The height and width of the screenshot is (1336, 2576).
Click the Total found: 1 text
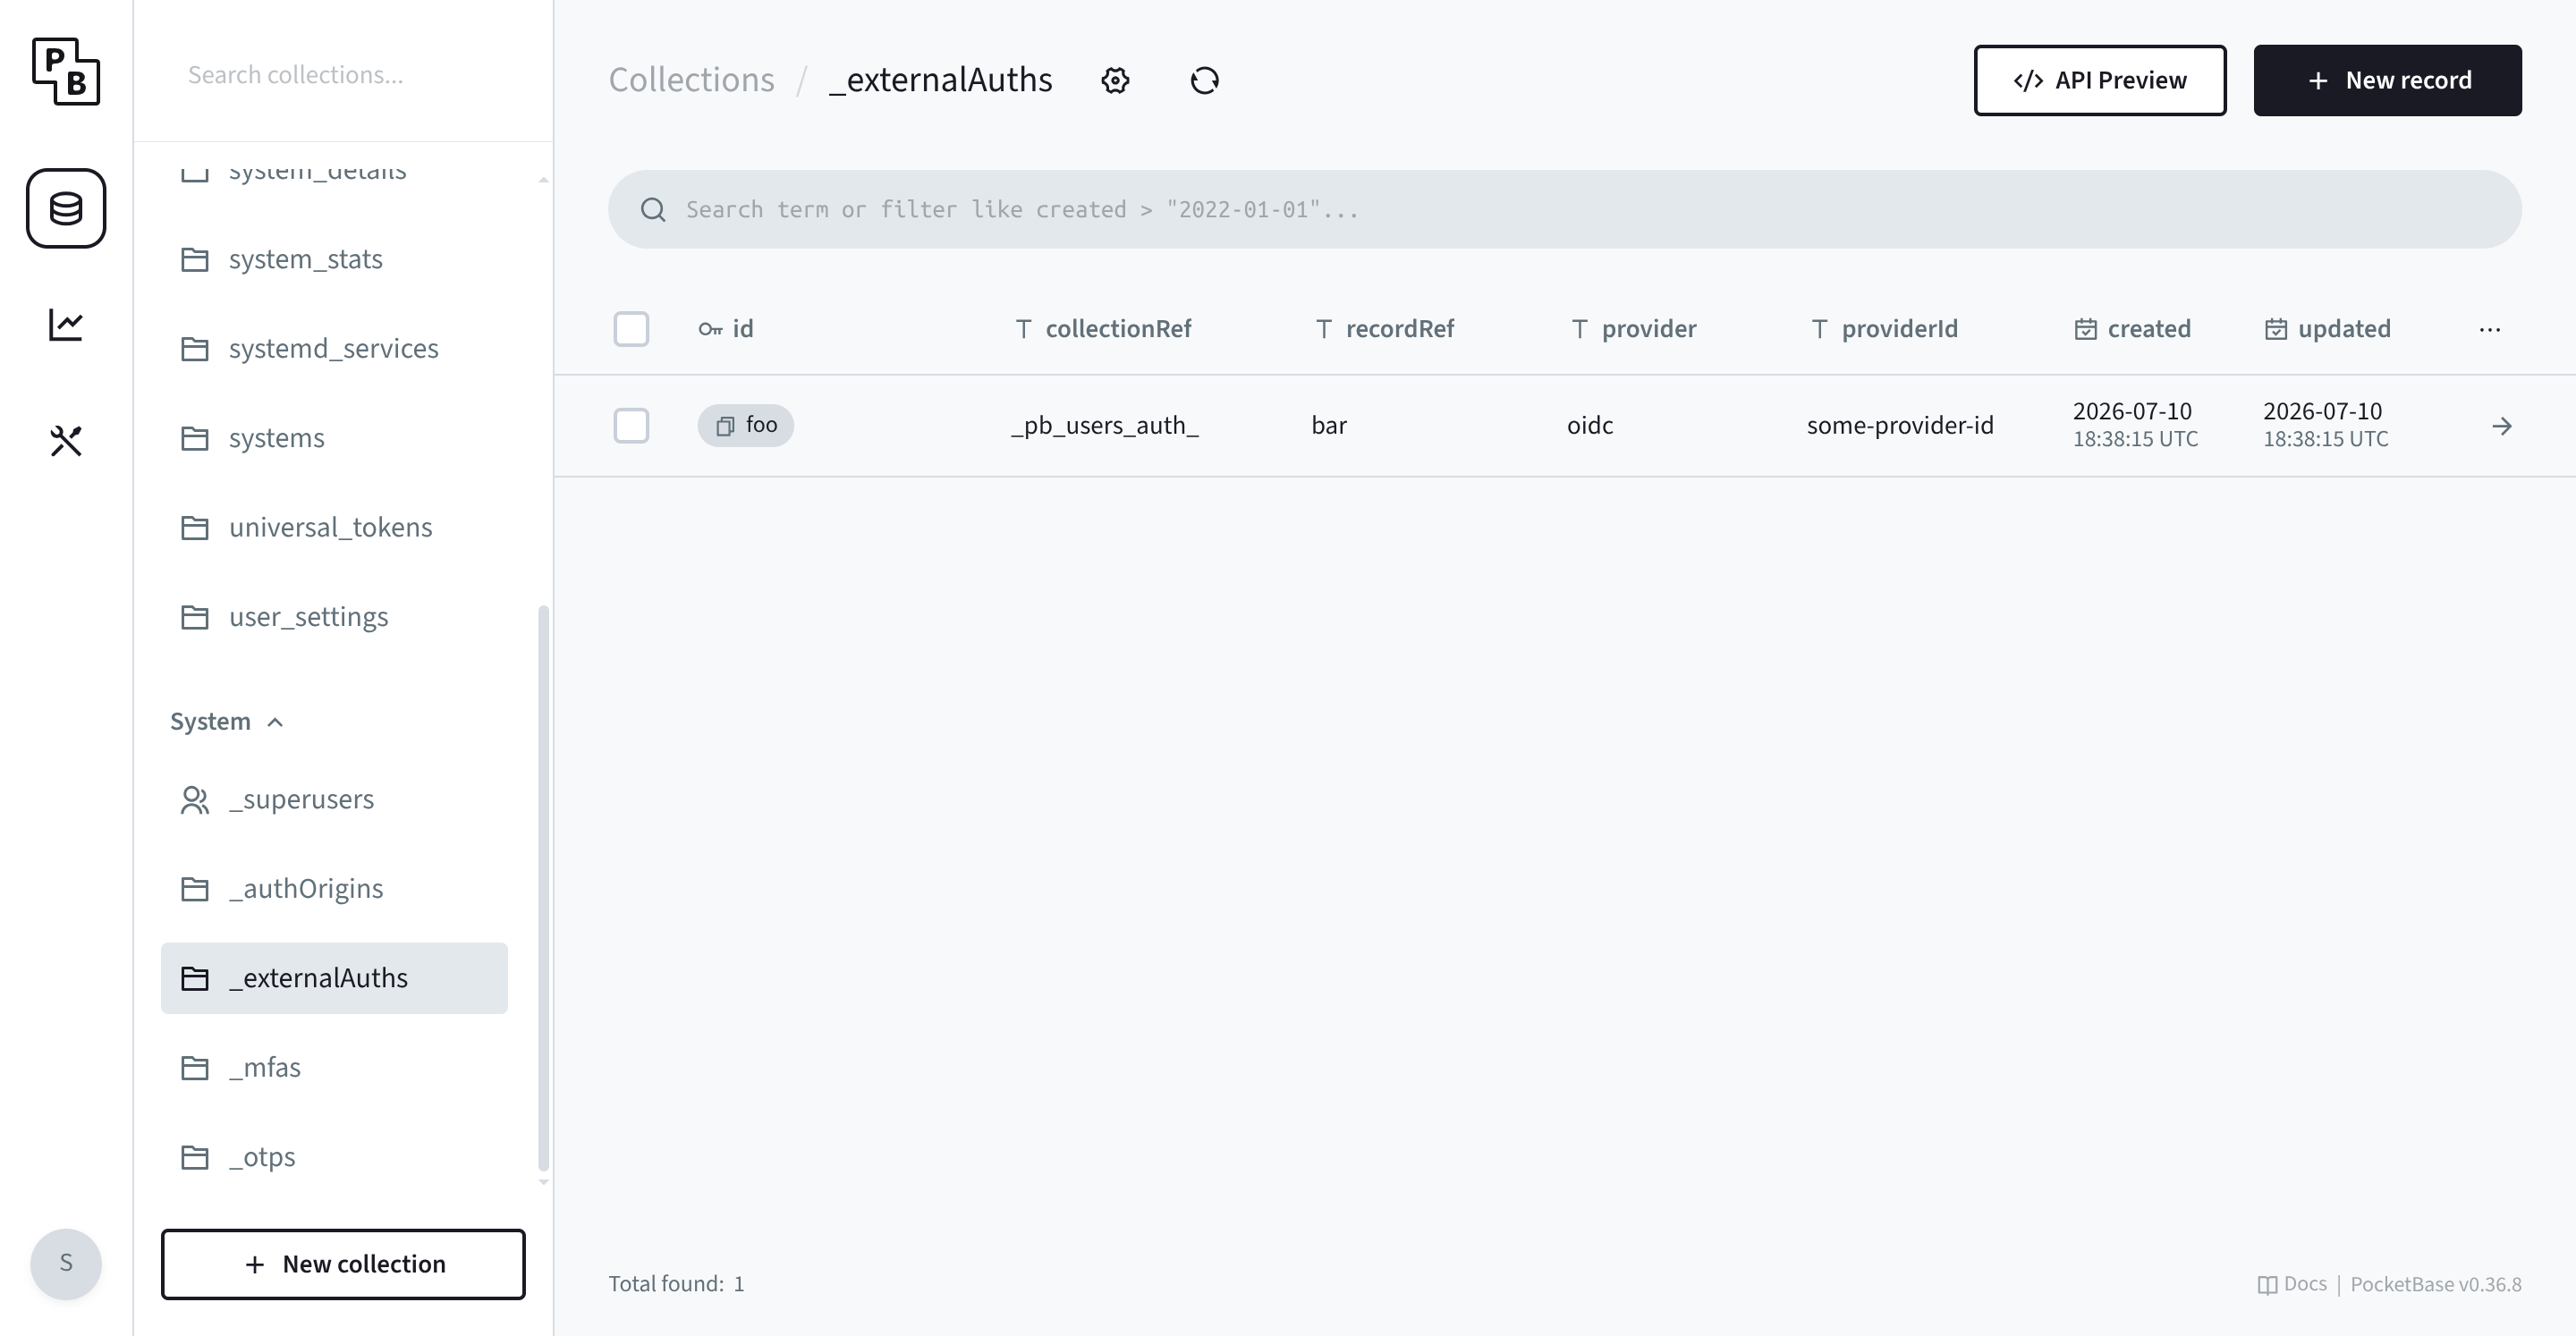point(677,1284)
